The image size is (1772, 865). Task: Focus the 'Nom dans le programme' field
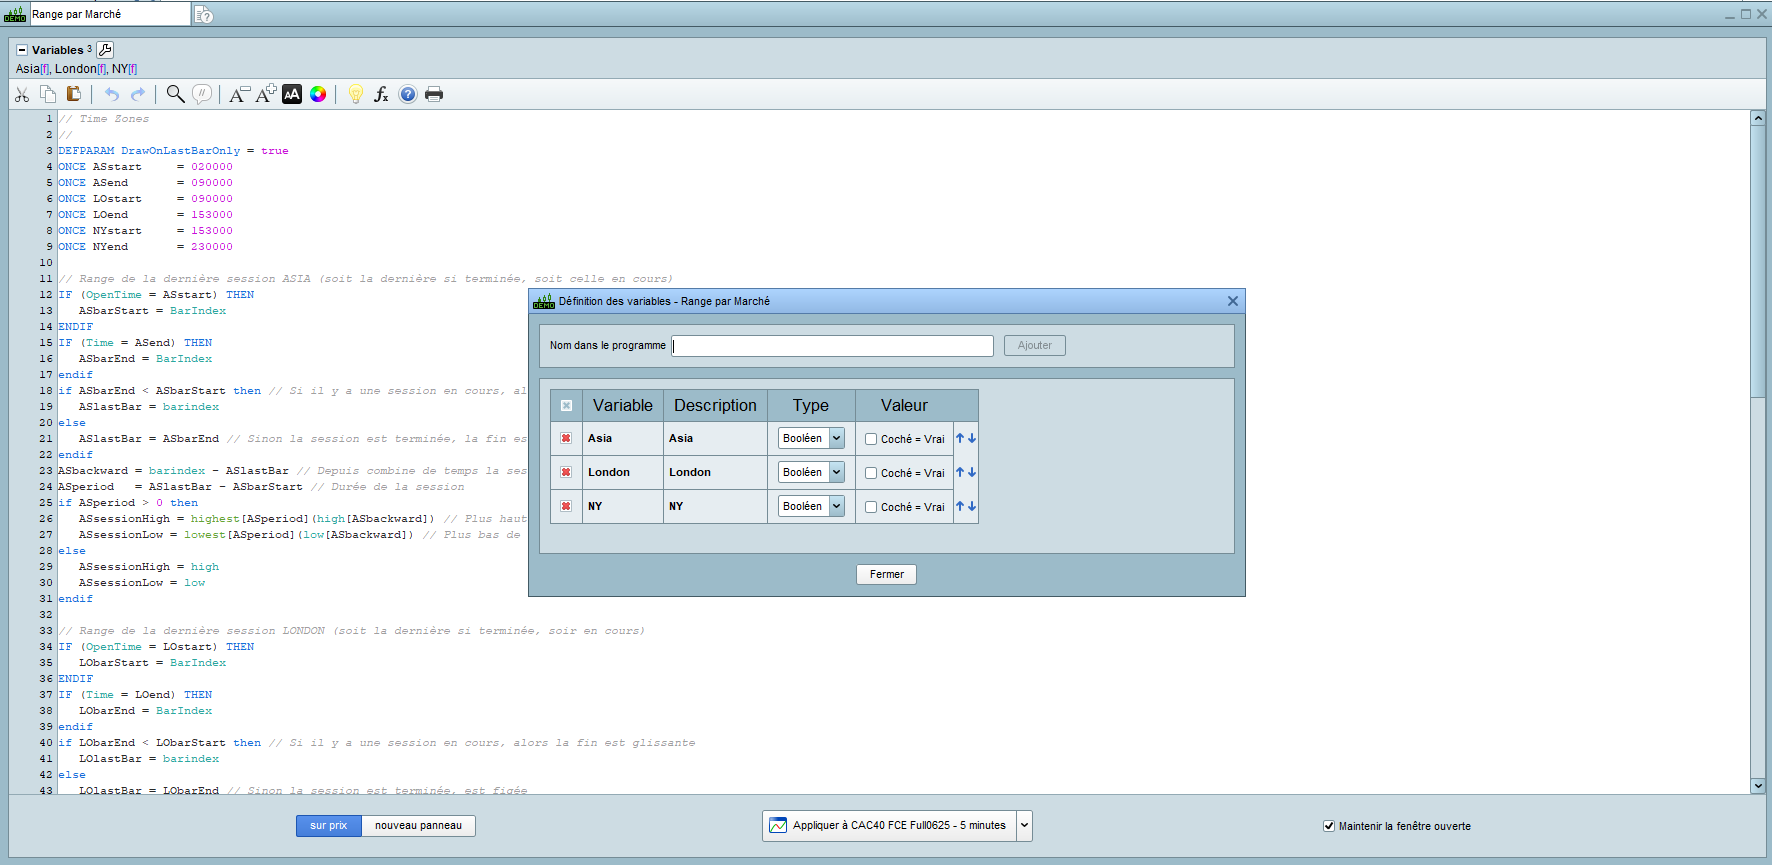click(x=833, y=346)
